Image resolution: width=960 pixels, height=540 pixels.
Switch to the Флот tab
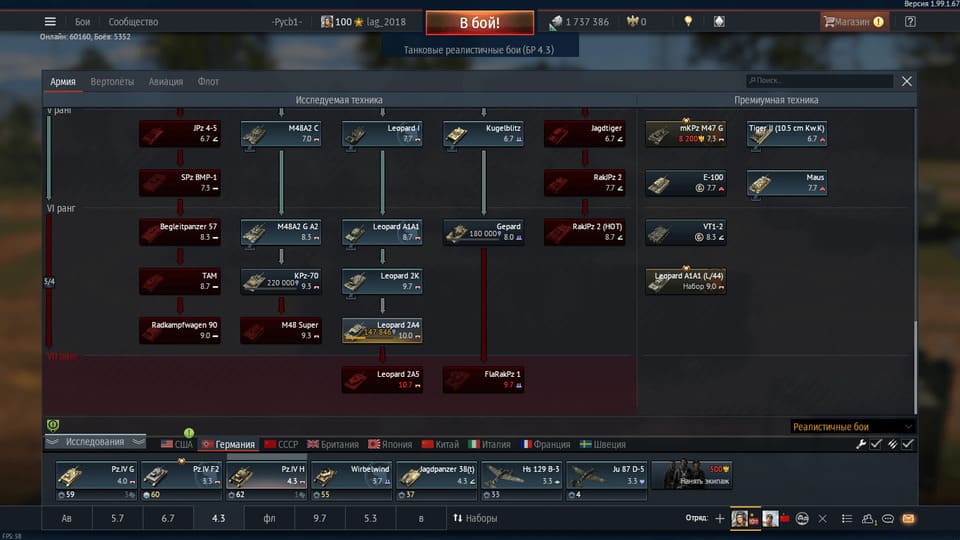pyautogui.click(x=208, y=81)
